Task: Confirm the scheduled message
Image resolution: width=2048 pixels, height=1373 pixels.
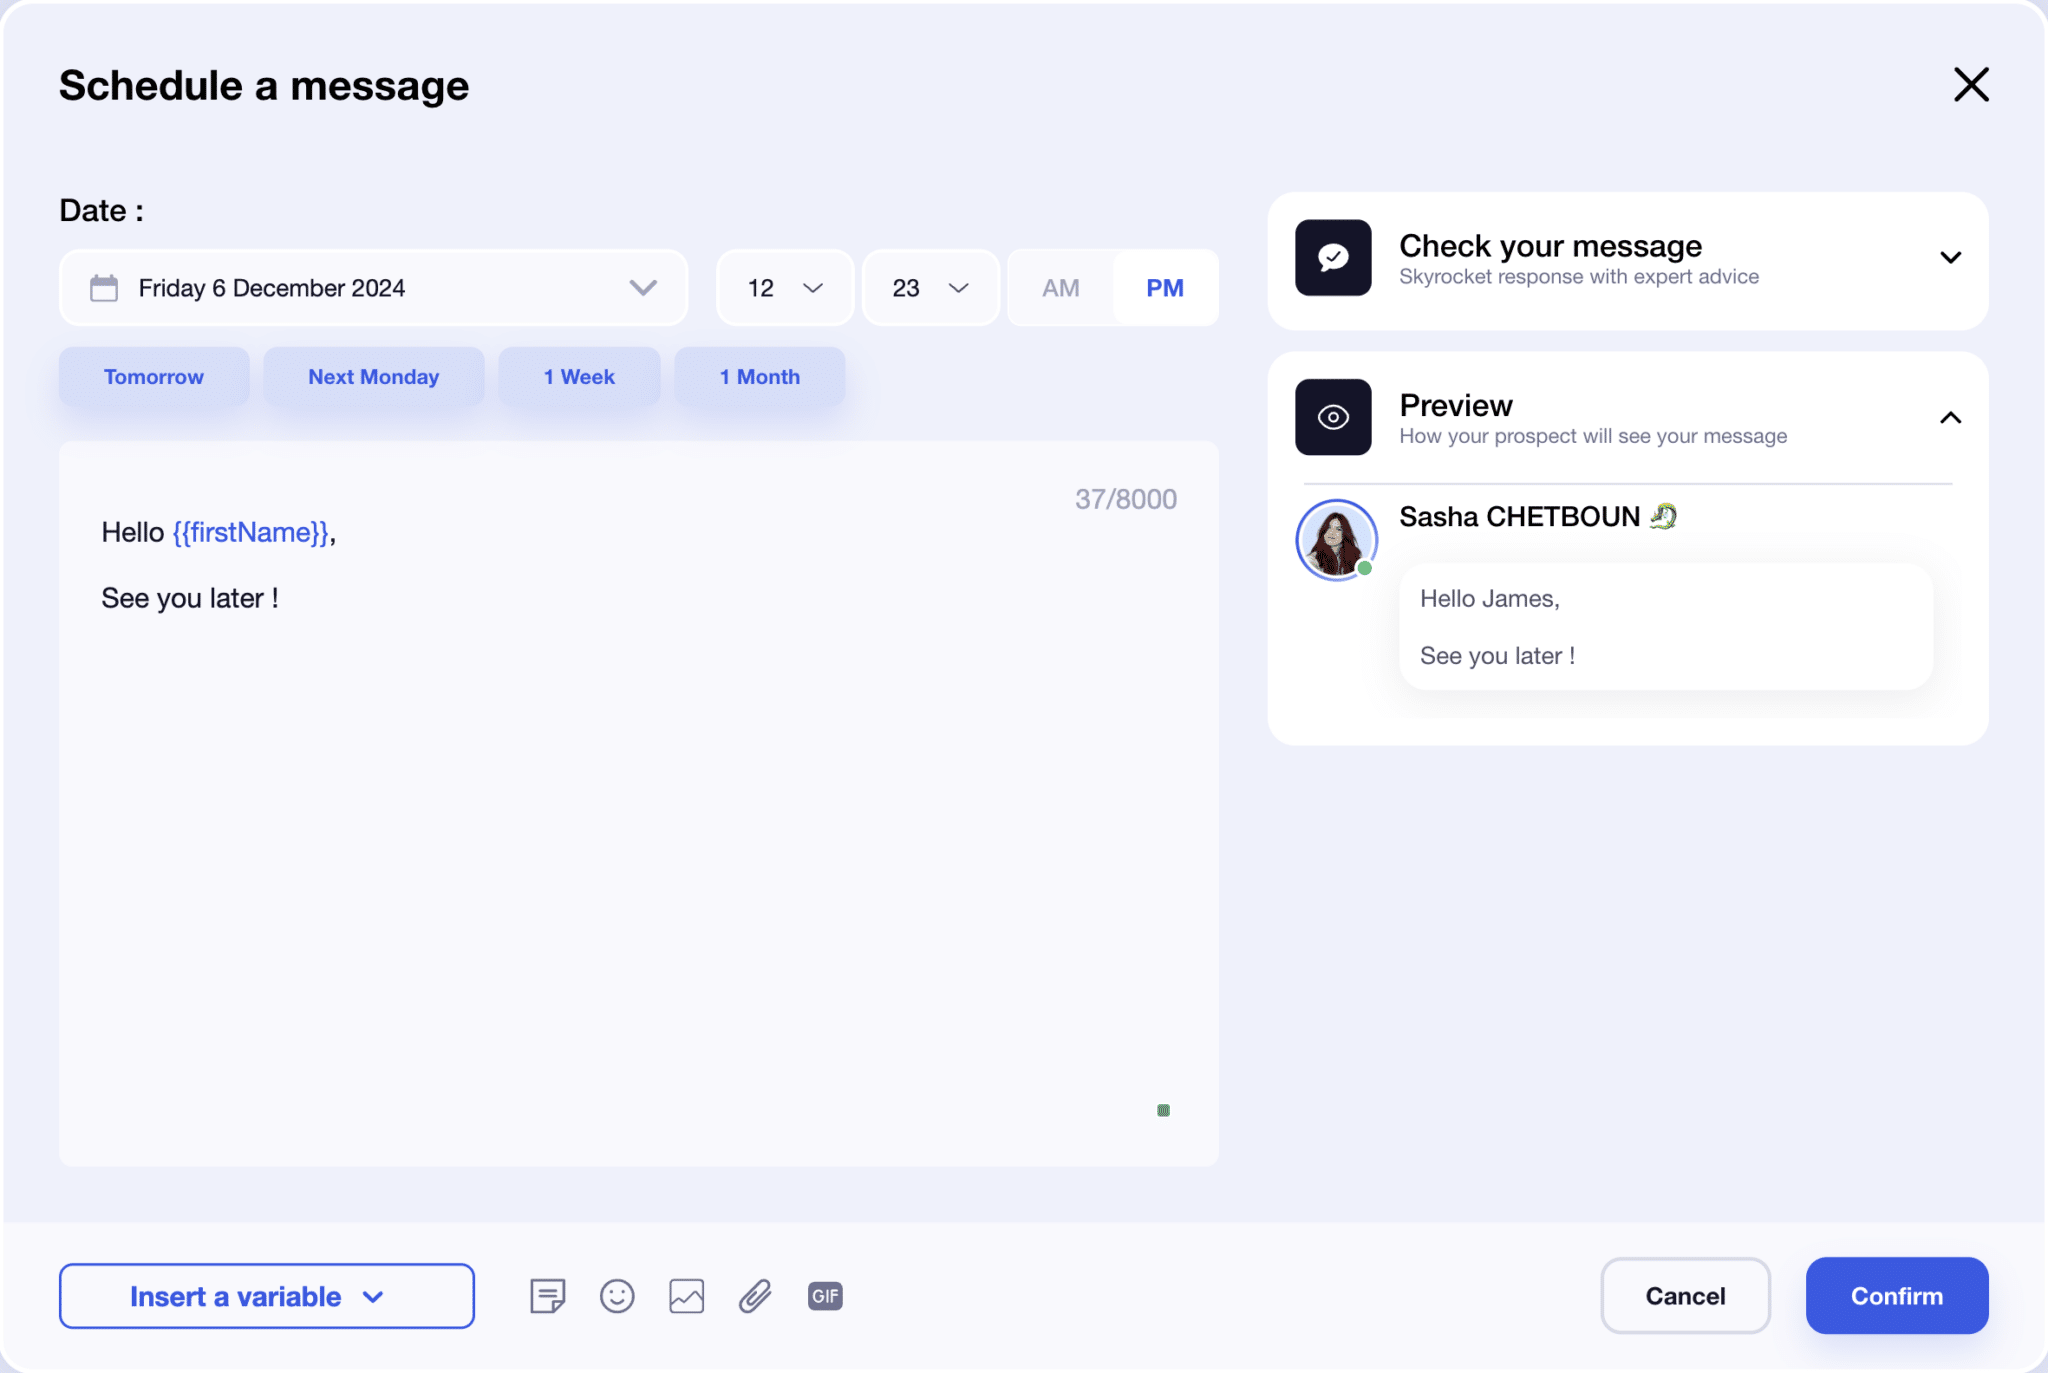Action: [x=1896, y=1296]
